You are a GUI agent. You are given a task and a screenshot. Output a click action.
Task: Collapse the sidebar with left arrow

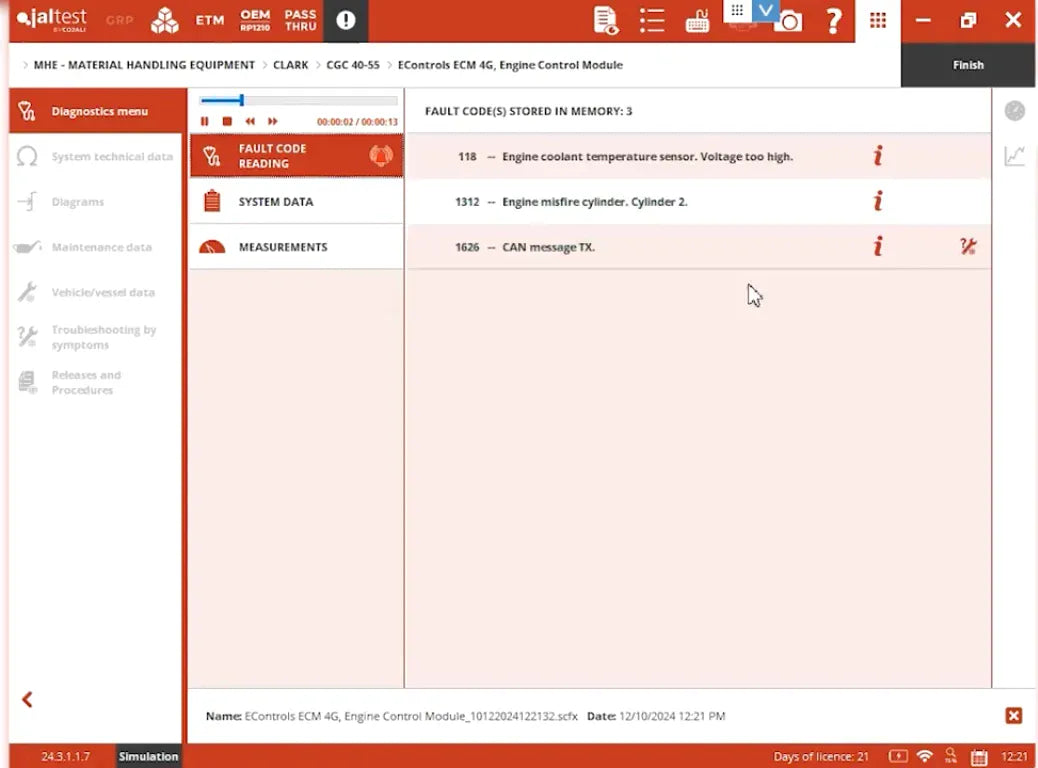click(x=27, y=699)
